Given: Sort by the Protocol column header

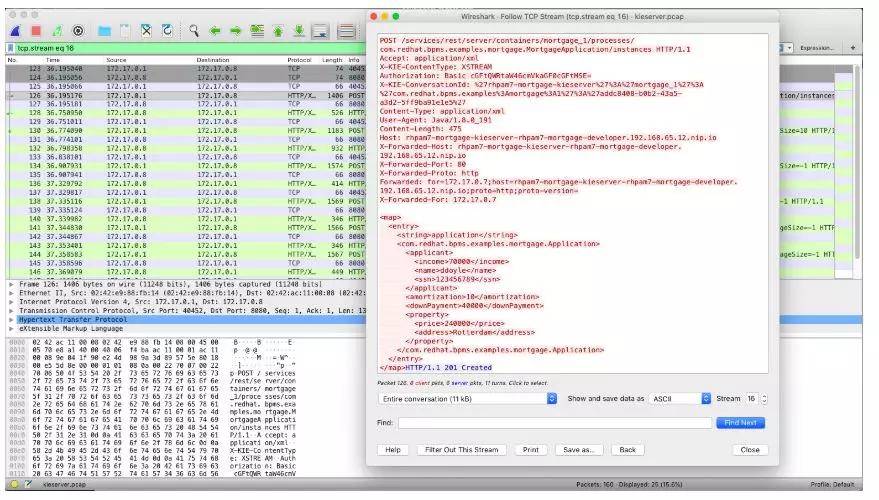Looking at the screenshot, I should 299,60.
